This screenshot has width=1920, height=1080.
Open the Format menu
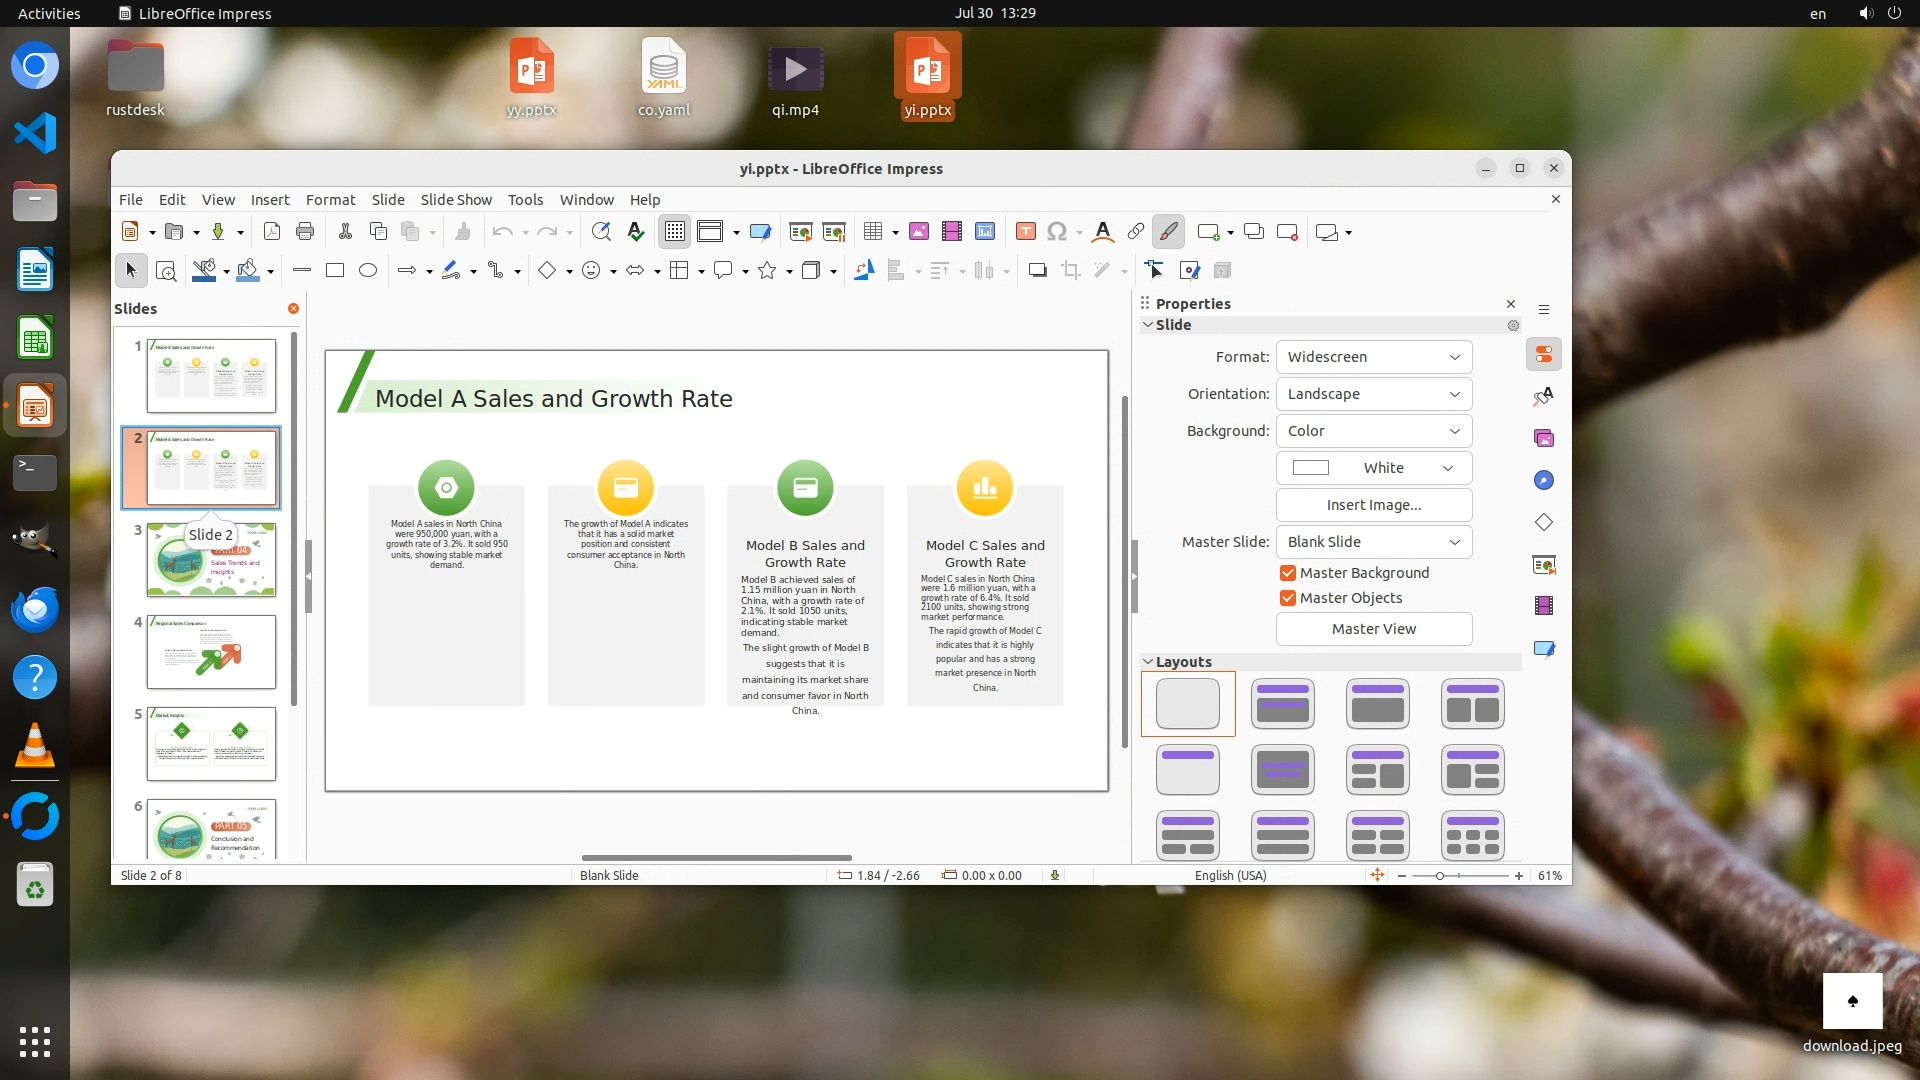pos(330,200)
